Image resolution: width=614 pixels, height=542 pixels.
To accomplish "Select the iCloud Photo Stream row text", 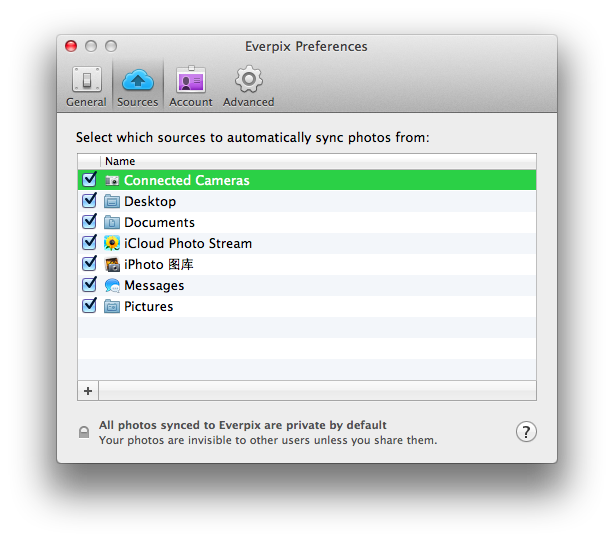I will pos(188,243).
